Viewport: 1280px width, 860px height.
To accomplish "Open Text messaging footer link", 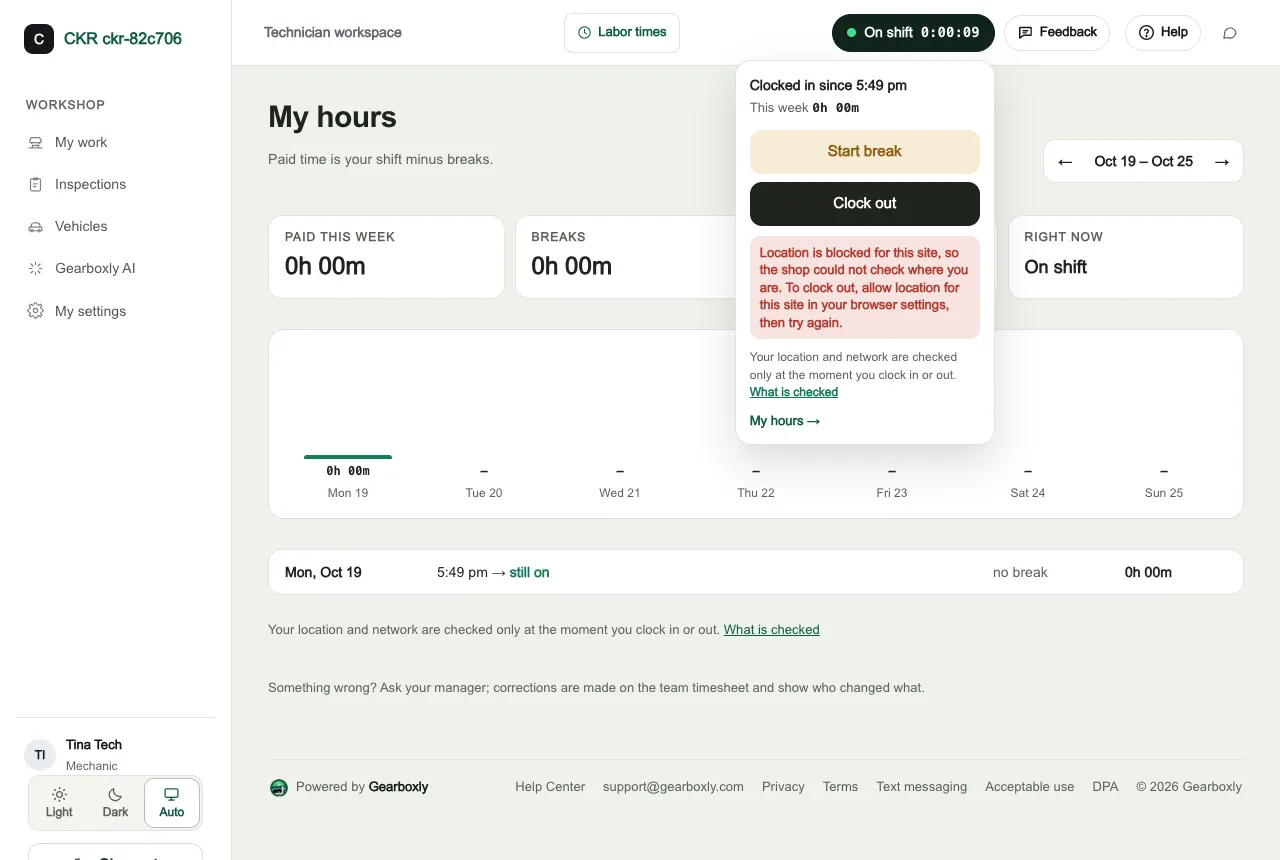I will click(922, 787).
